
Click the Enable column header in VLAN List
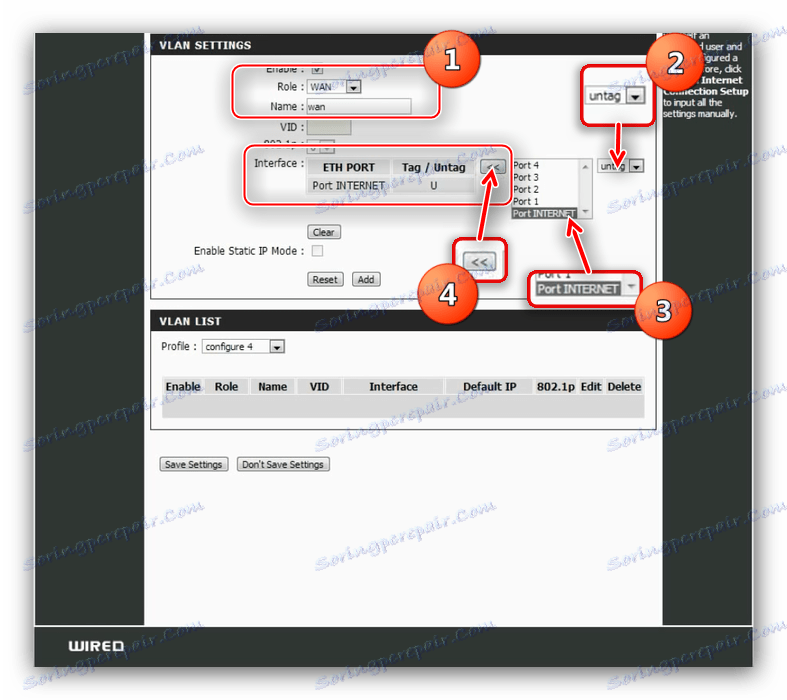click(183, 386)
